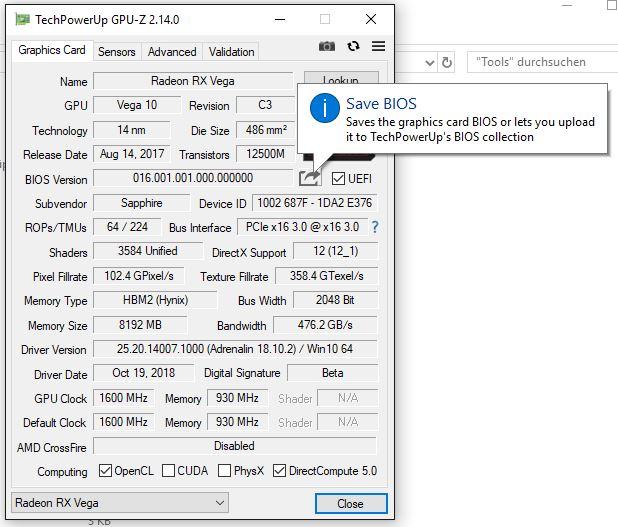Click the Technology value 14 nm
The height and width of the screenshot is (527, 618).
(x=131, y=130)
